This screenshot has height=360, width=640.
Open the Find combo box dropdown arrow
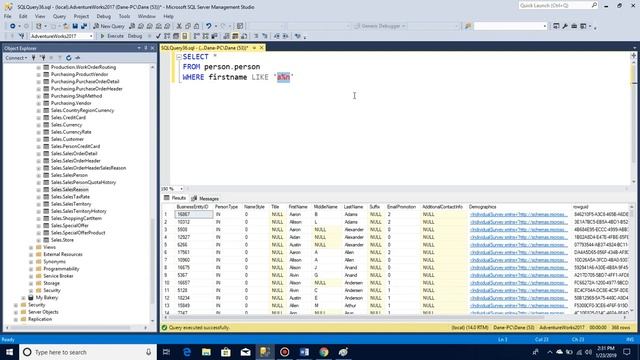(x=544, y=26)
